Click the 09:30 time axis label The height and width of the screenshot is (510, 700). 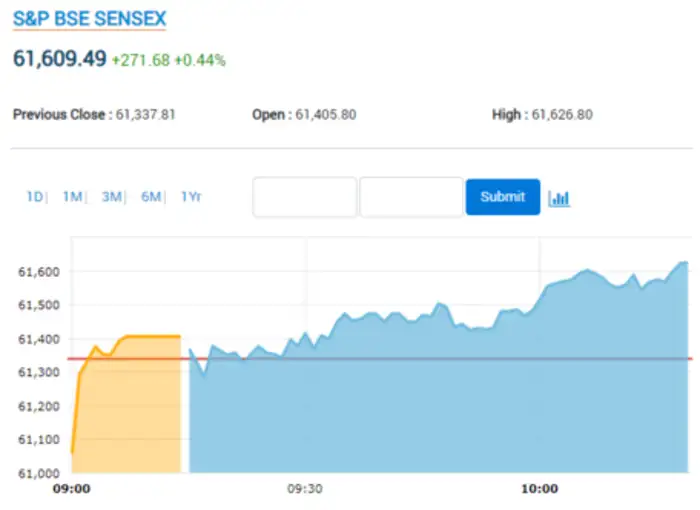[x=305, y=489]
